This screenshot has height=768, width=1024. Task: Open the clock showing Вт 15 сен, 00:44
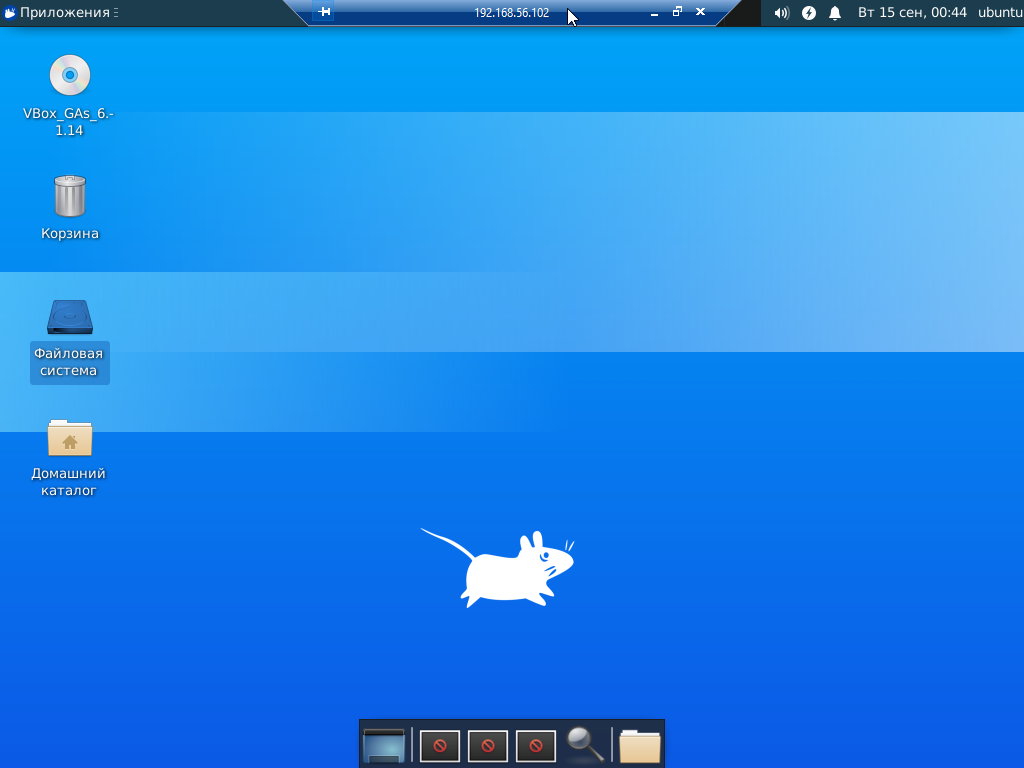(x=912, y=13)
